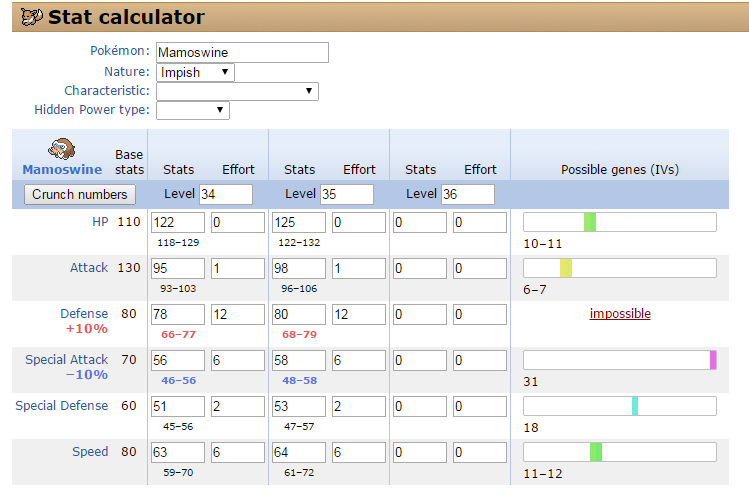
Task: Click the Mamoswine sprite icon
Action: [x=62, y=149]
